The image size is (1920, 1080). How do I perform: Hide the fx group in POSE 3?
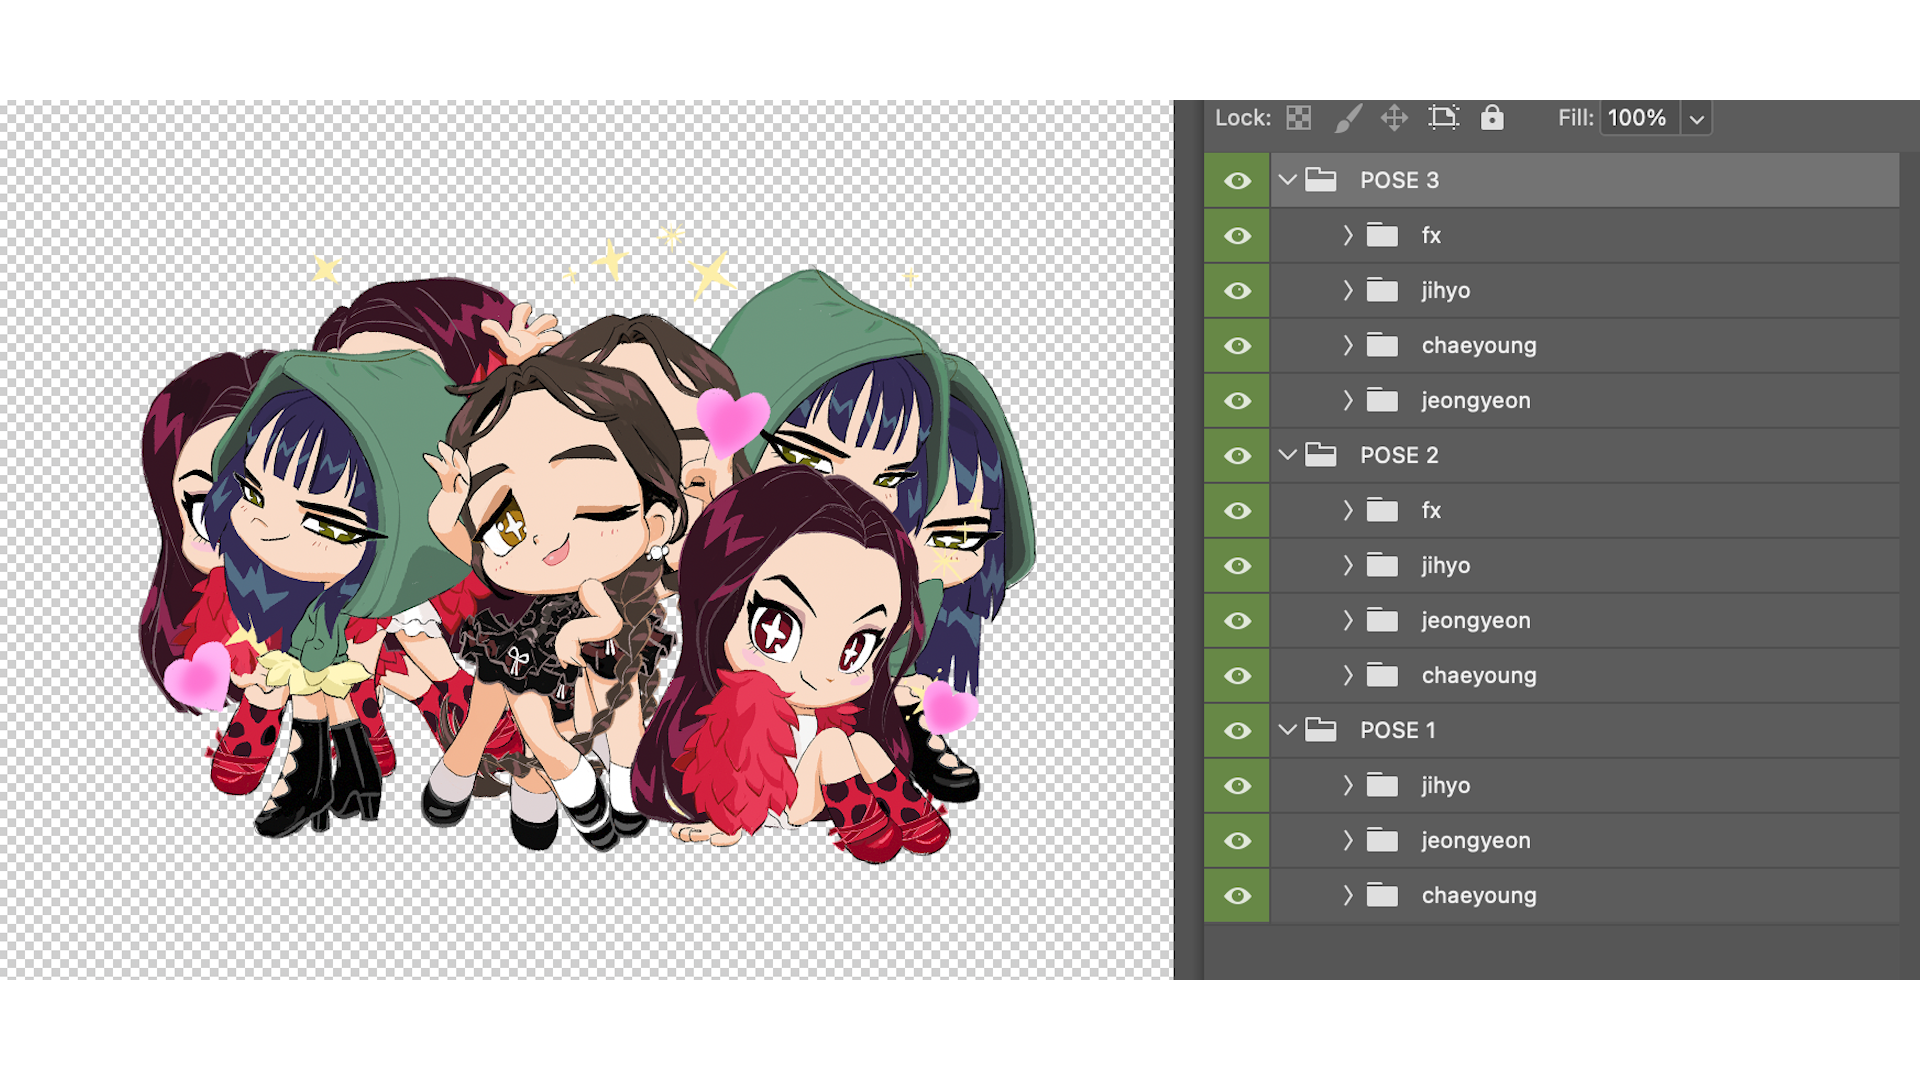[1237, 235]
